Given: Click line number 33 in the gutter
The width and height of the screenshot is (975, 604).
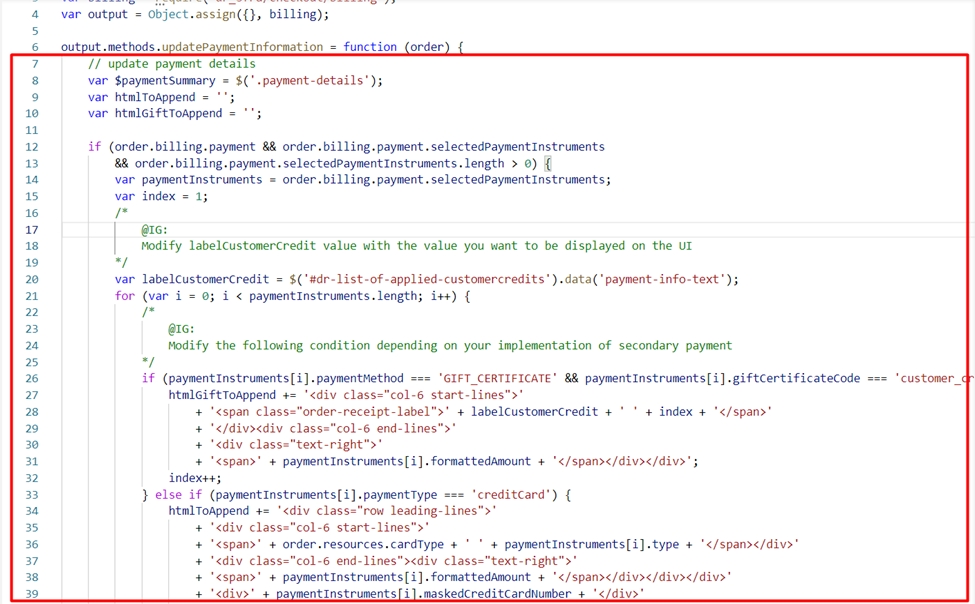Looking at the screenshot, I should (x=32, y=495).
